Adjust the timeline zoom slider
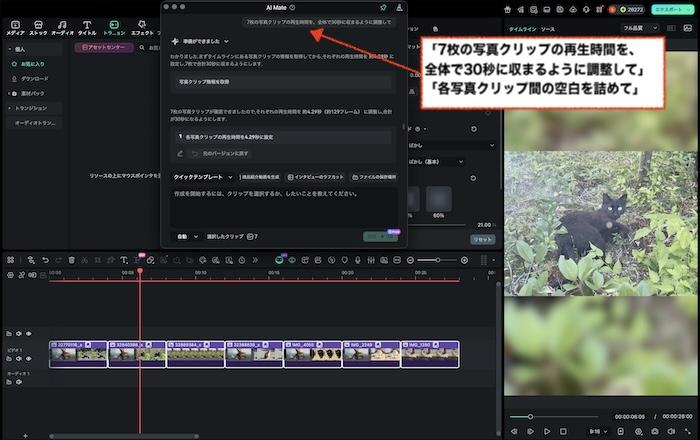The image size is (700, 440). pyautogui.click(x=437, y=260)
